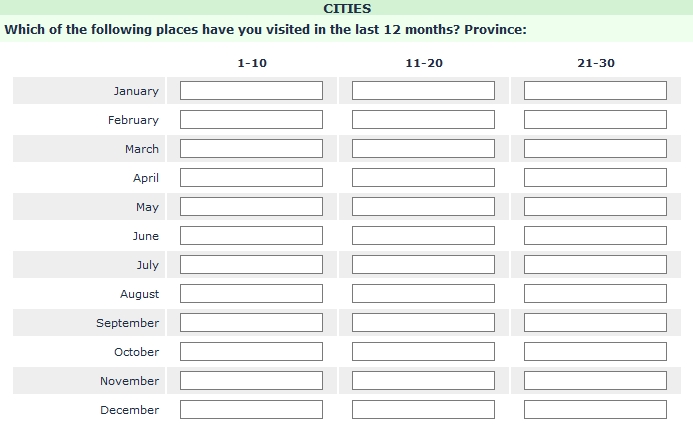Select the January 21-30 text box
Viewport: 693px width, 430px height.
pos(595,91)
